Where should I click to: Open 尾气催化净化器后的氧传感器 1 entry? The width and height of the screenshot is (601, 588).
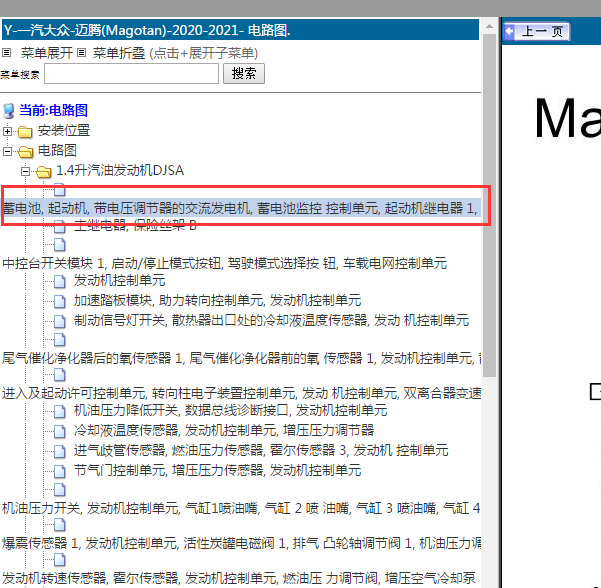click(241, 358)
